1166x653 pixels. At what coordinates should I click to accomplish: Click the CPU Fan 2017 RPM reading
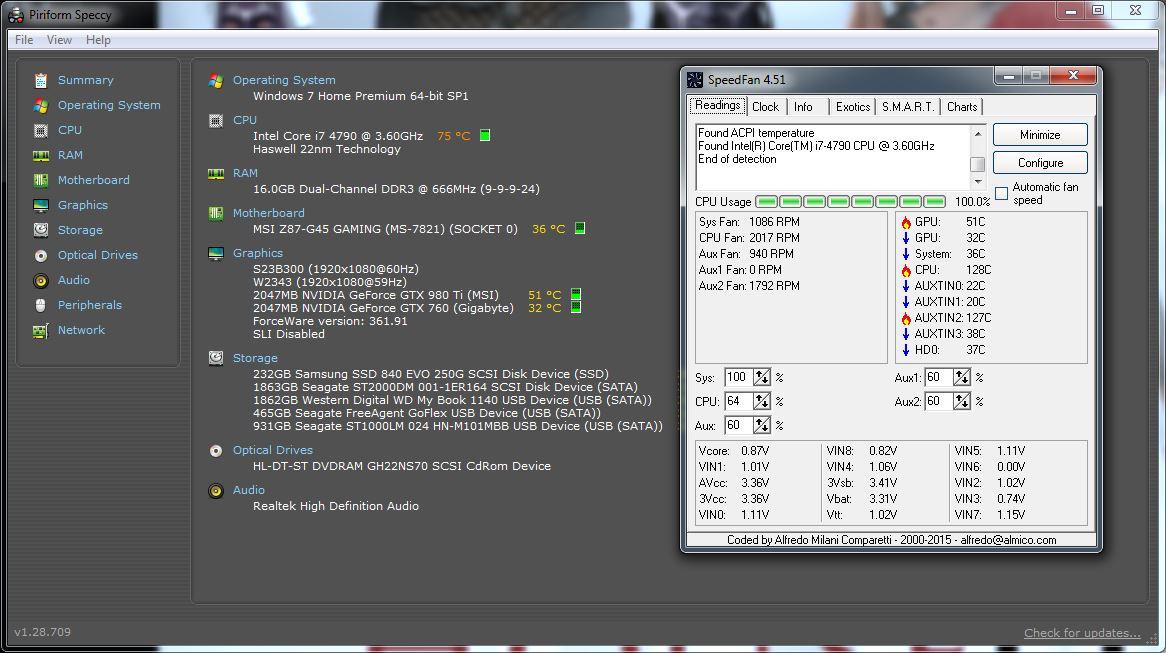749,238
